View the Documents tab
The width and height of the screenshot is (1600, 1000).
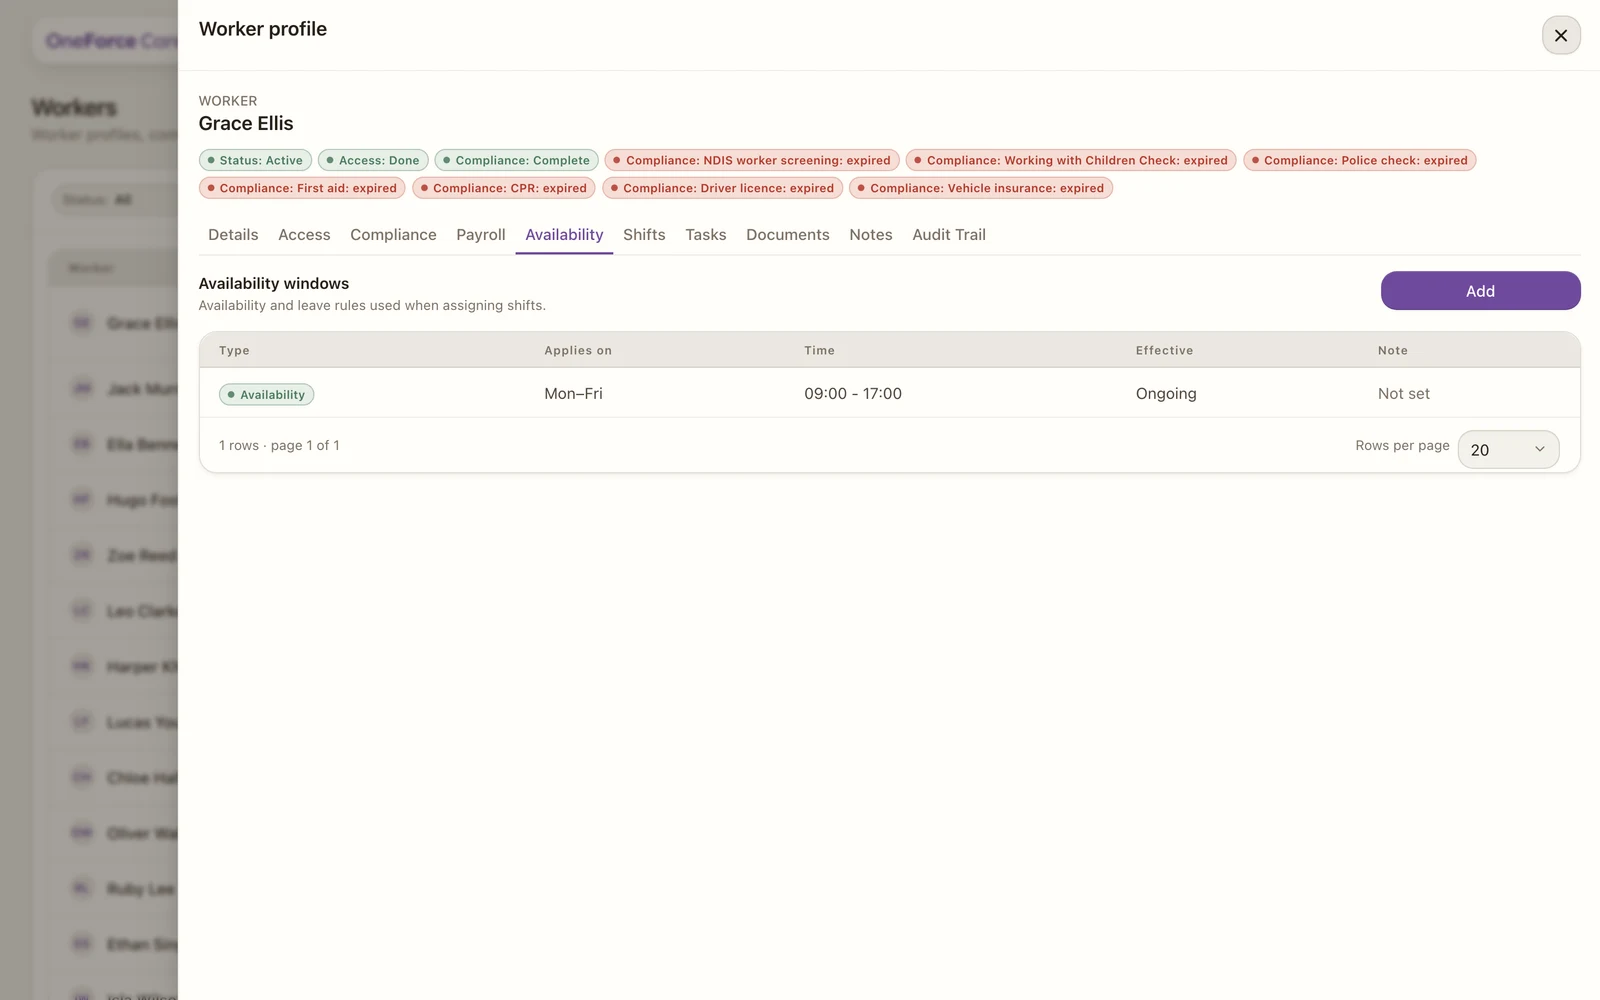(787, 234)
